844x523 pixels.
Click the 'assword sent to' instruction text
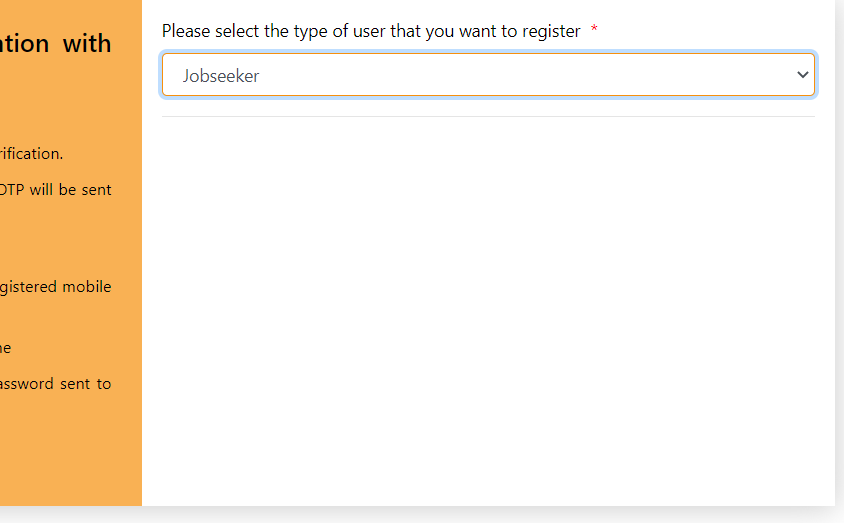(55, 384)
